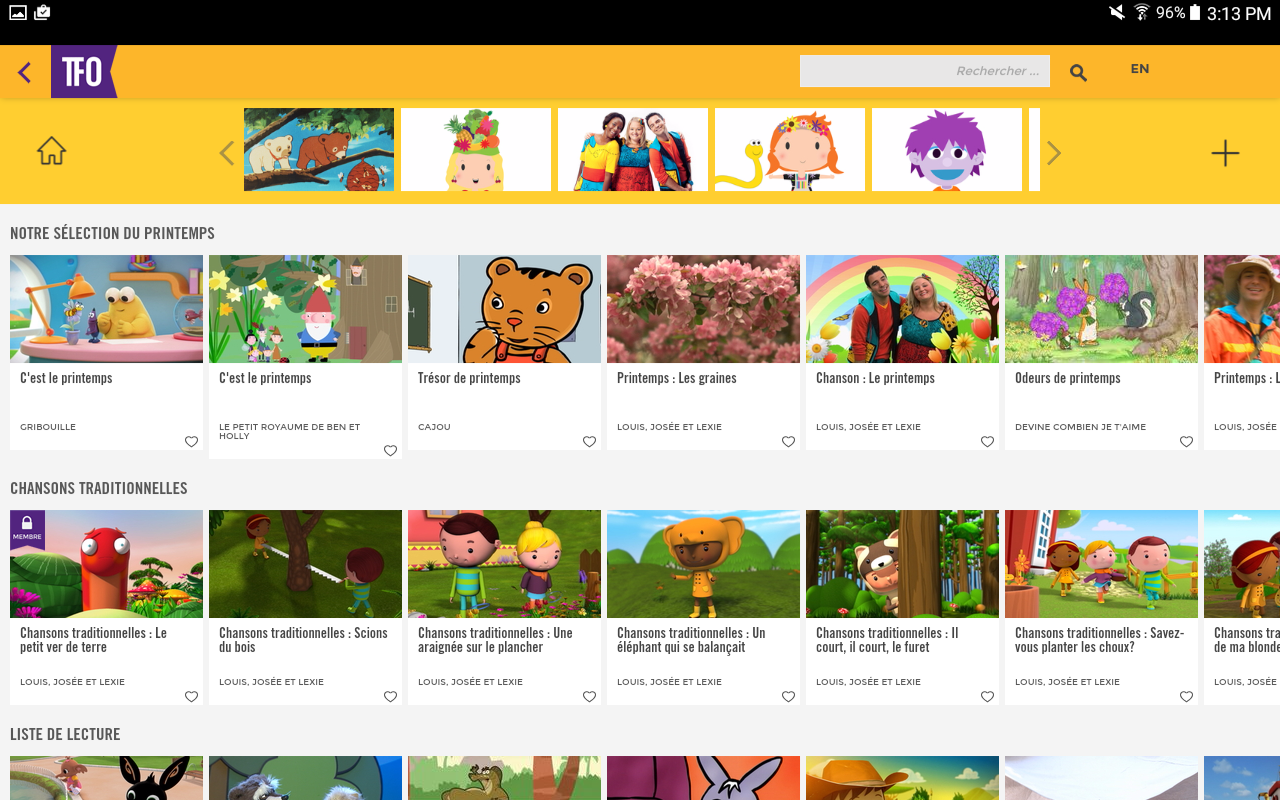Like Il court, il court, le furet
Viewport: 1280px width, 800px height.
click(987, 697)
